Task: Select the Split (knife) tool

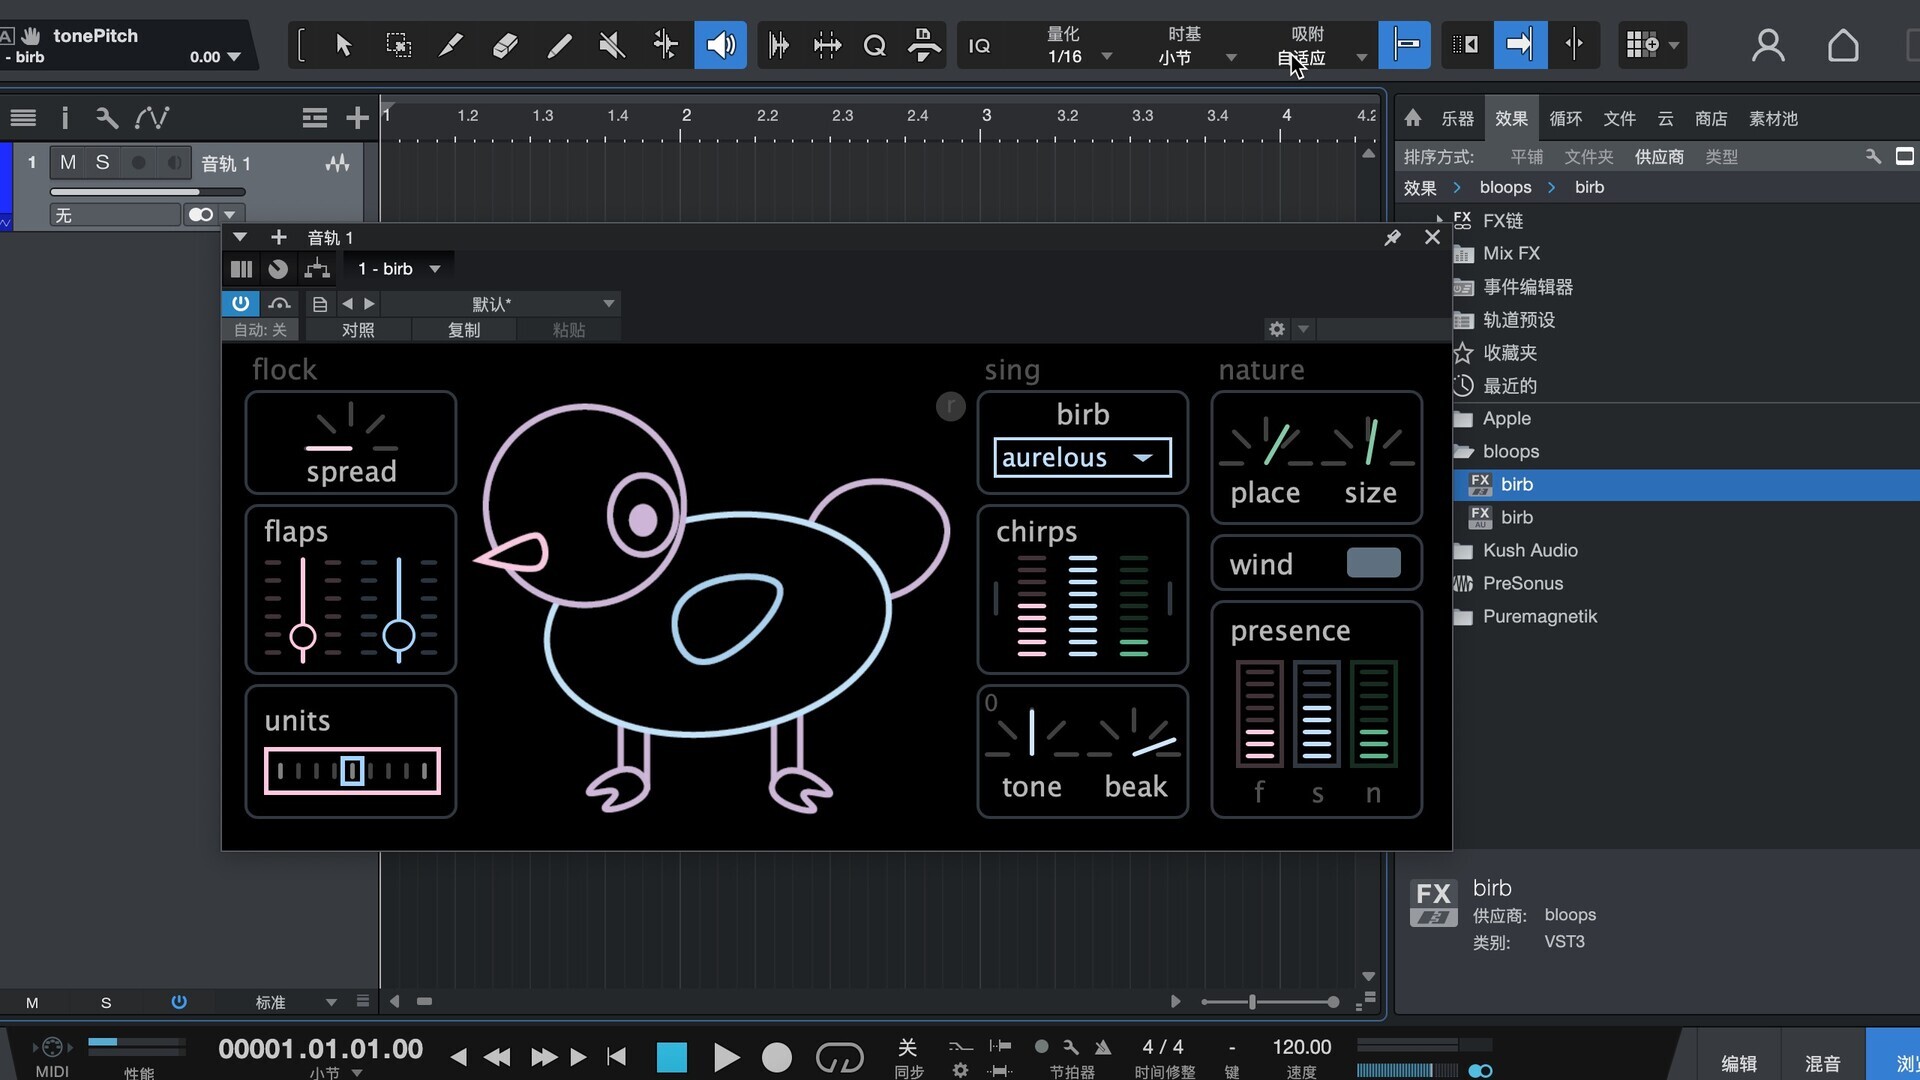Action: click(451, 45)
